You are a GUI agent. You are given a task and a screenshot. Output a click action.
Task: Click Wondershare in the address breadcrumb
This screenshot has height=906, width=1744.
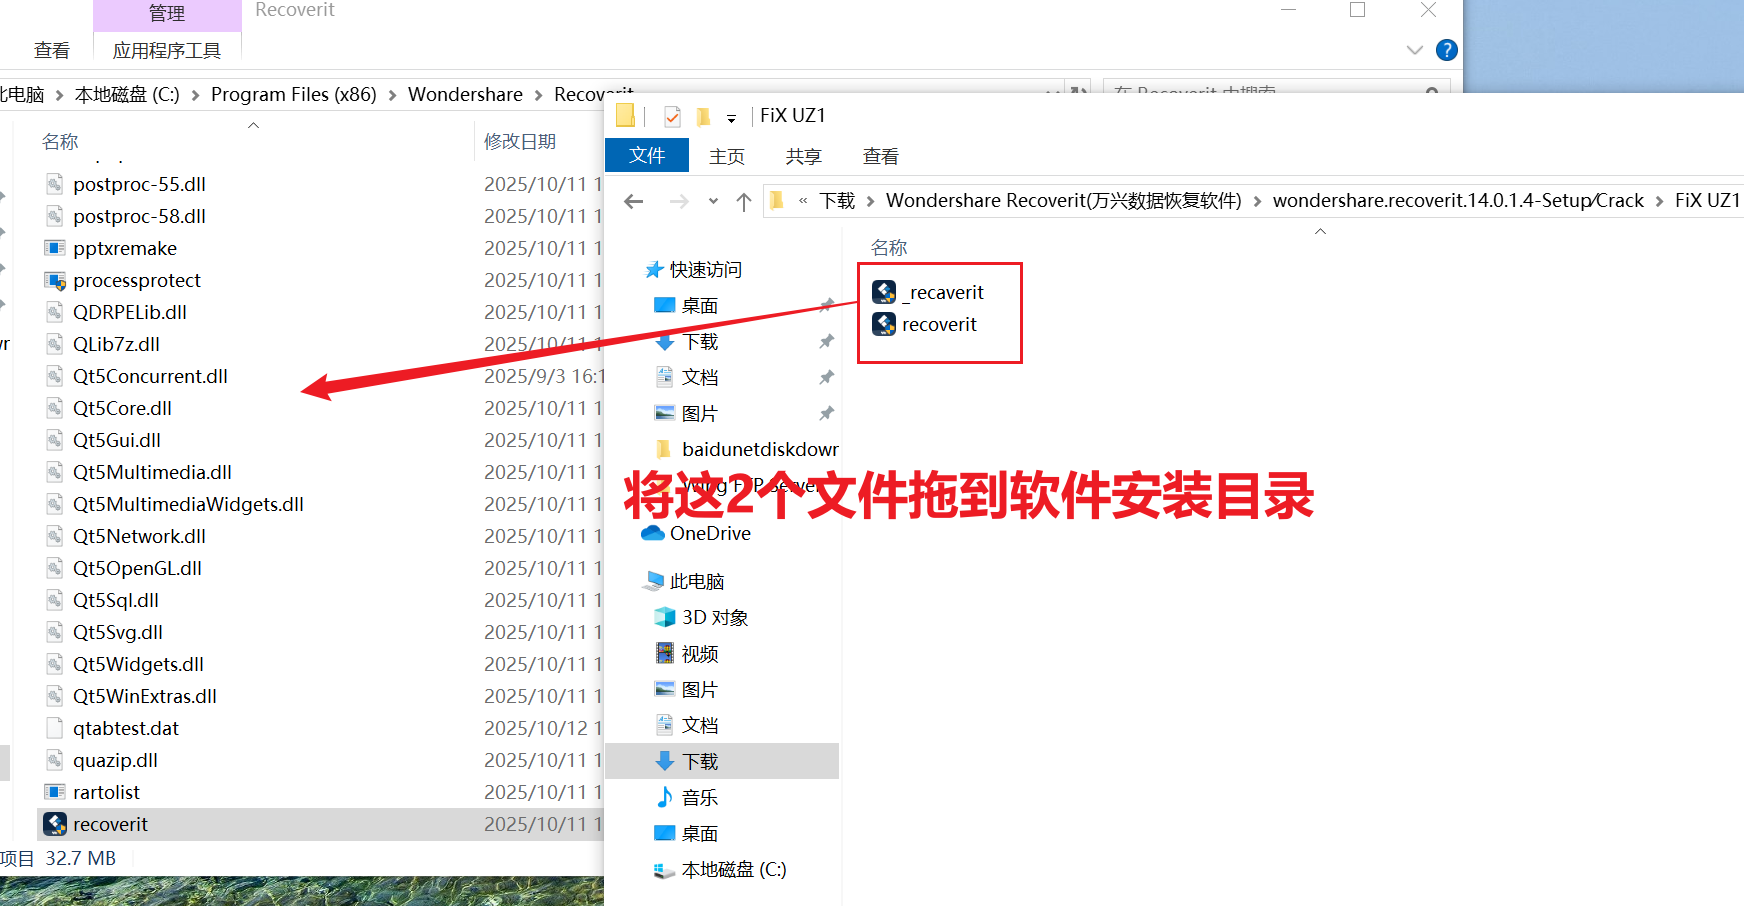coord(465,95)
